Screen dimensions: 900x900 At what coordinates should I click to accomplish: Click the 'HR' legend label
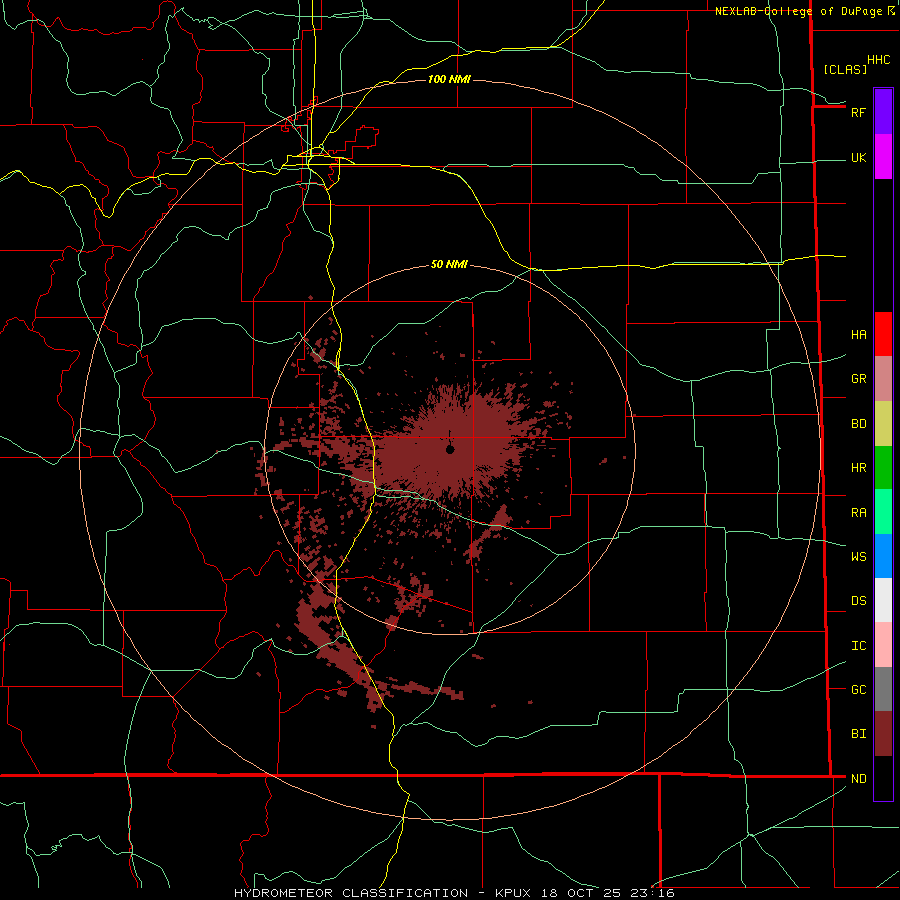[858, 467]
